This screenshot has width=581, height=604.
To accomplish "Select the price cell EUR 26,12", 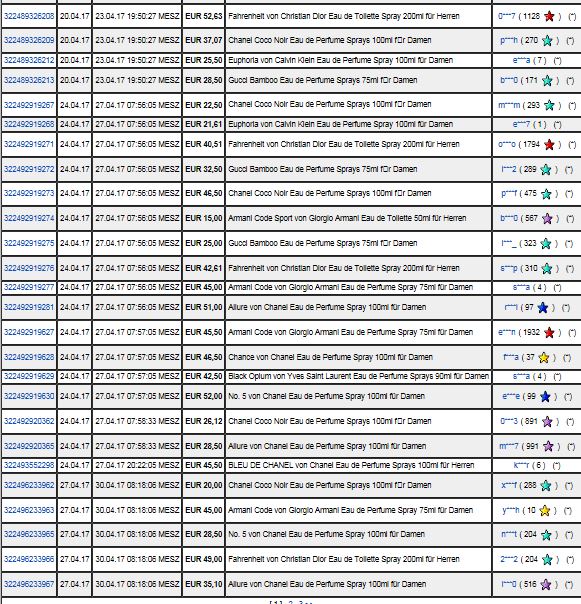I will click(203, 421).
